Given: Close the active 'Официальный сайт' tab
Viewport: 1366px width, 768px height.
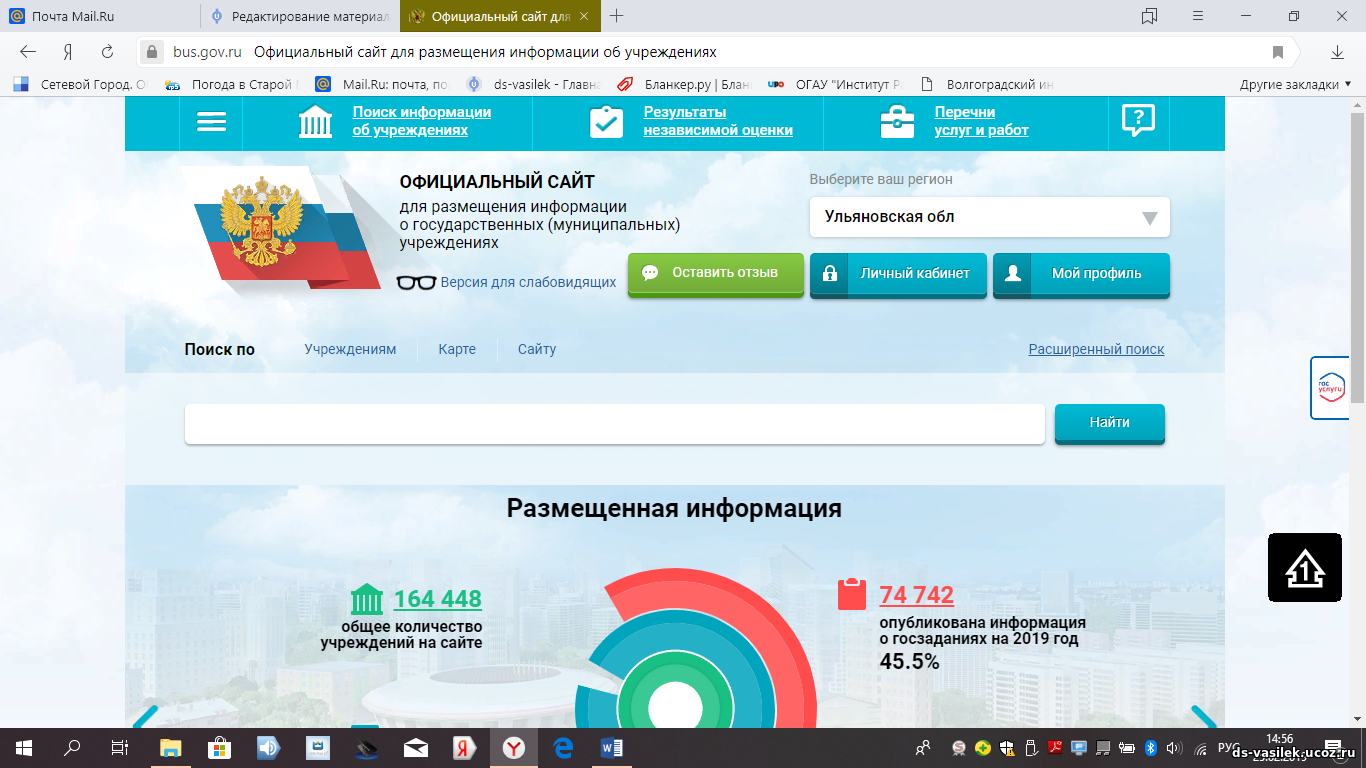Looking at the screenshot, I should click(x=584, y=16).
